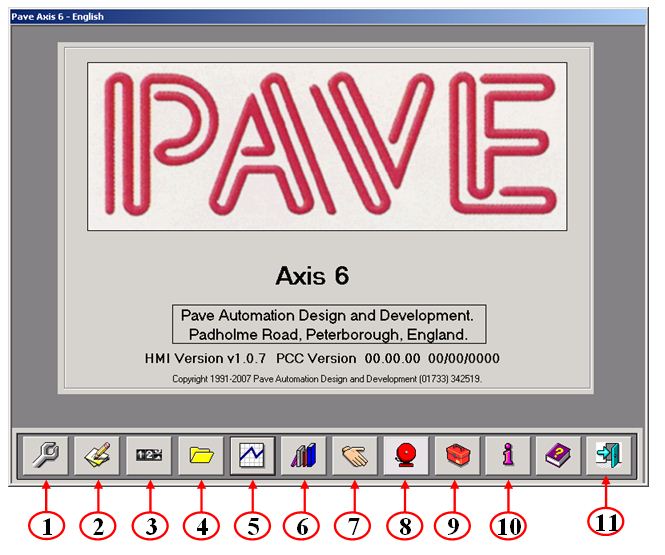Open the red toolbox icon
The height and width of the screenshot is (555, 665).
[x=457, y=456]
